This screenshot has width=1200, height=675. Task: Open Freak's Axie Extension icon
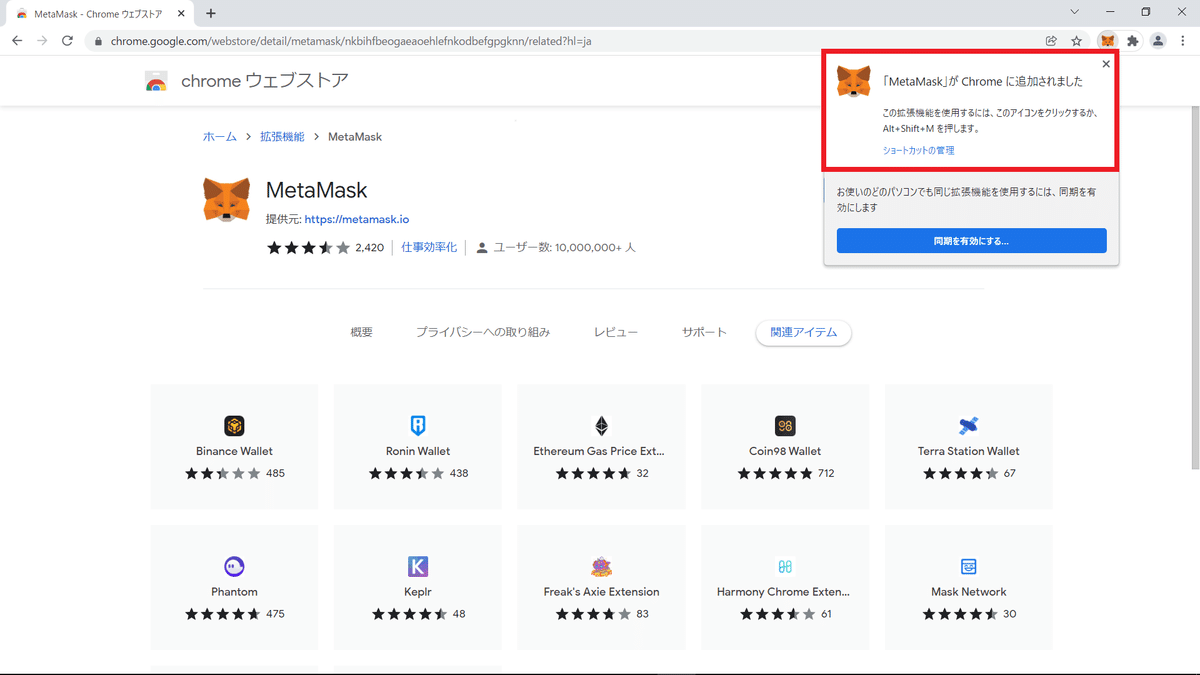tap(601, 567)
